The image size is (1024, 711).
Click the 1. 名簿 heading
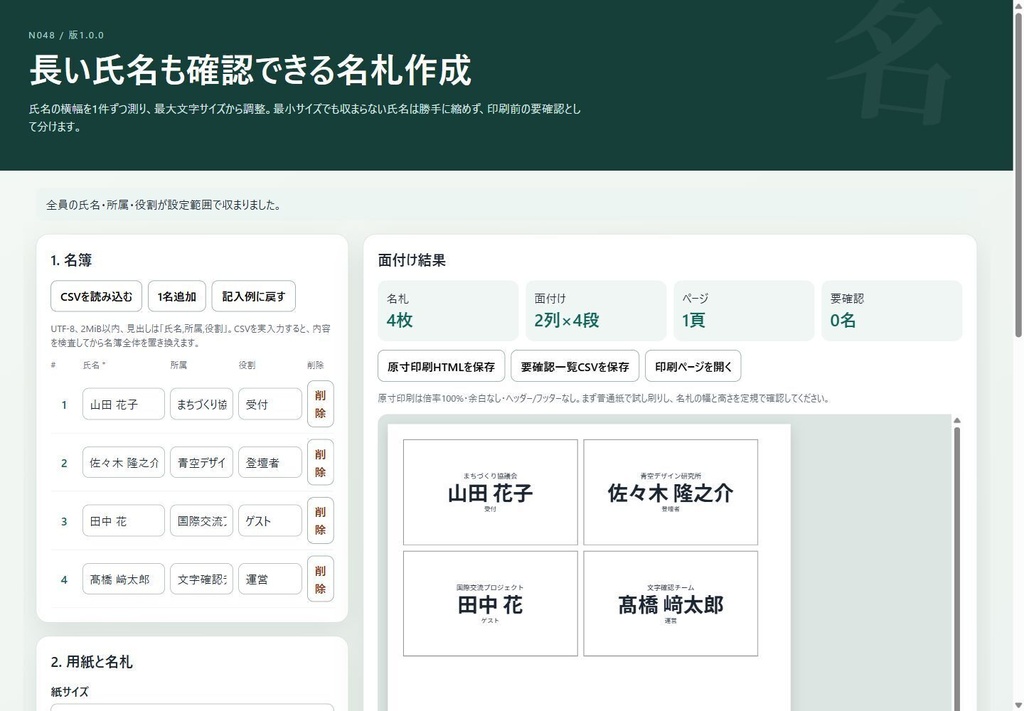71,260
